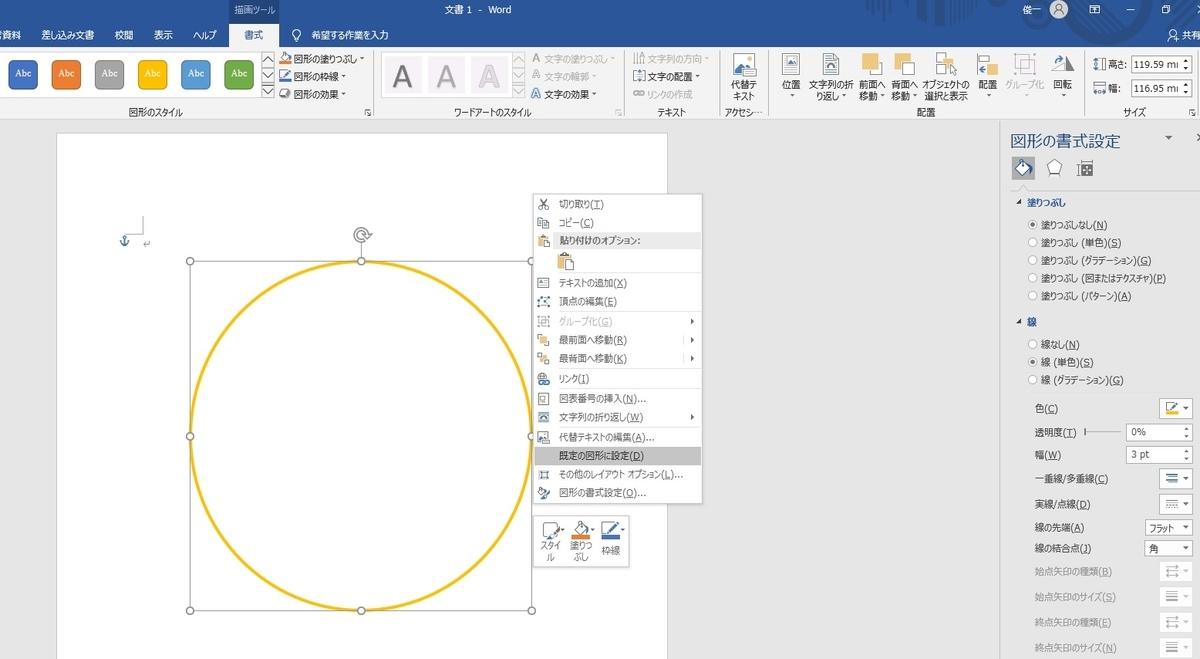Click 配置 align icon in ribbon
The width and height of the screenshot is (1200, 659).
tap(988, 76)
